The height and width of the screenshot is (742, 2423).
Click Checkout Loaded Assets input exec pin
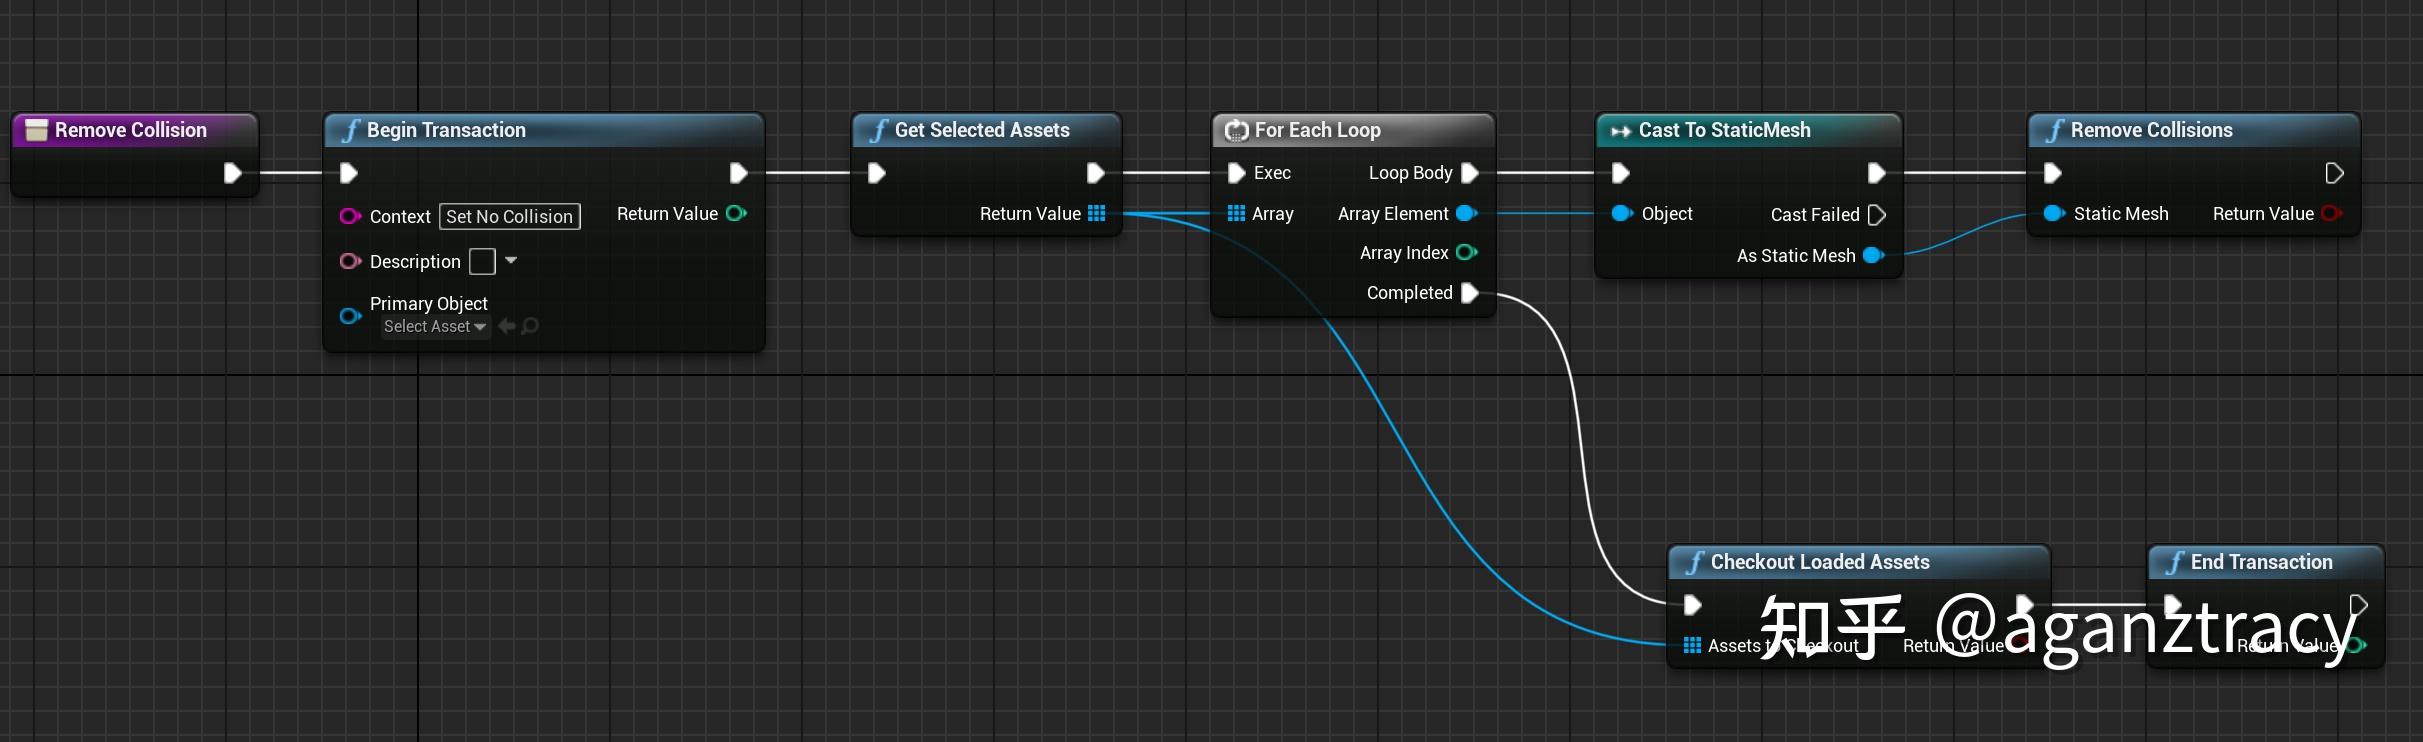[1692, 605]
